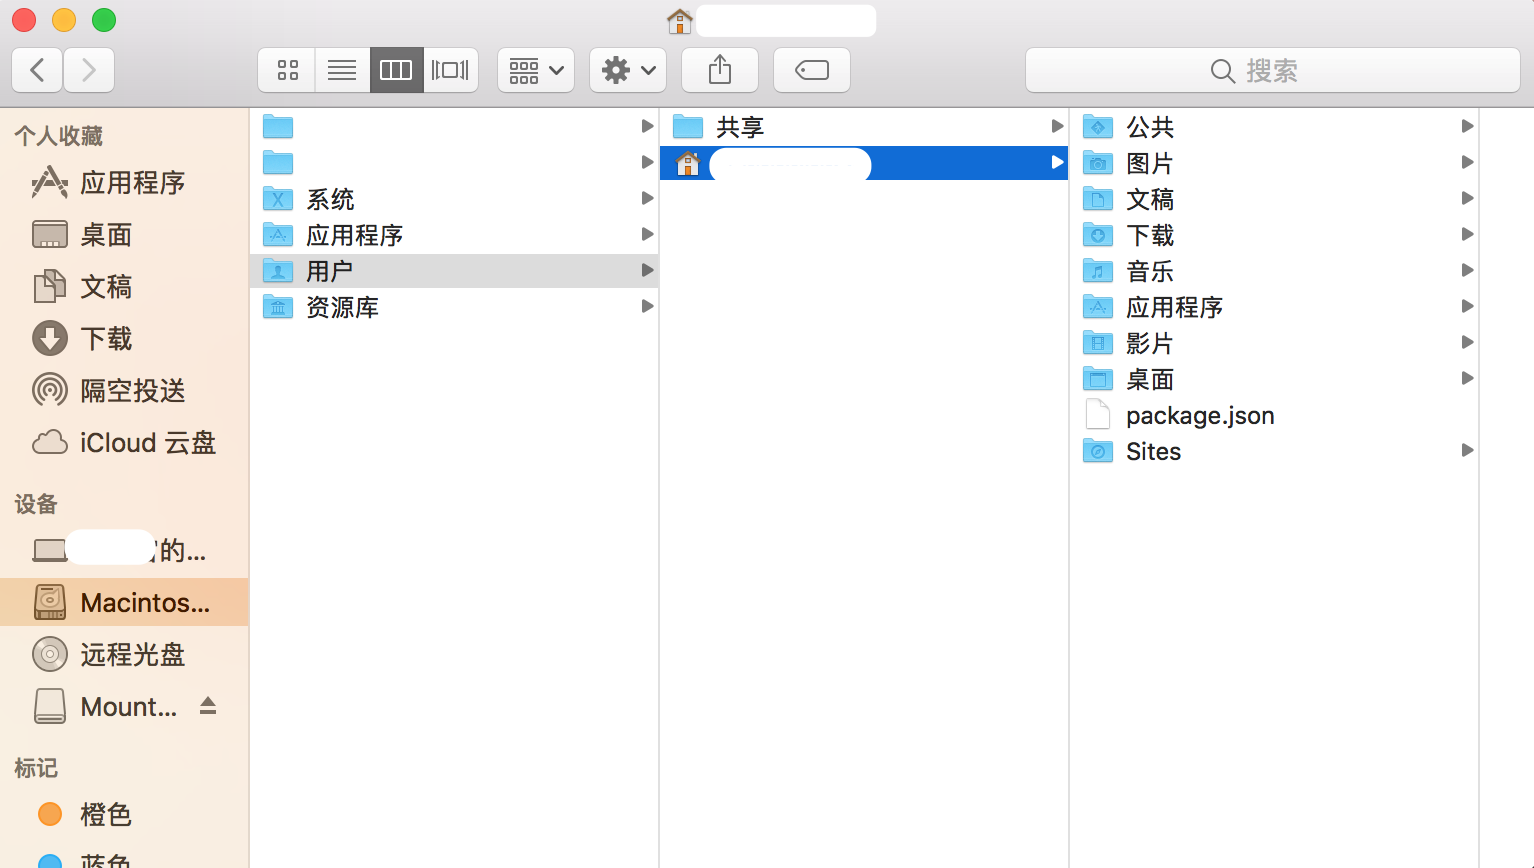Screen dimensions: 1534x868
Task: Click the Sites folder compass icon
Action: (1098, 451)
